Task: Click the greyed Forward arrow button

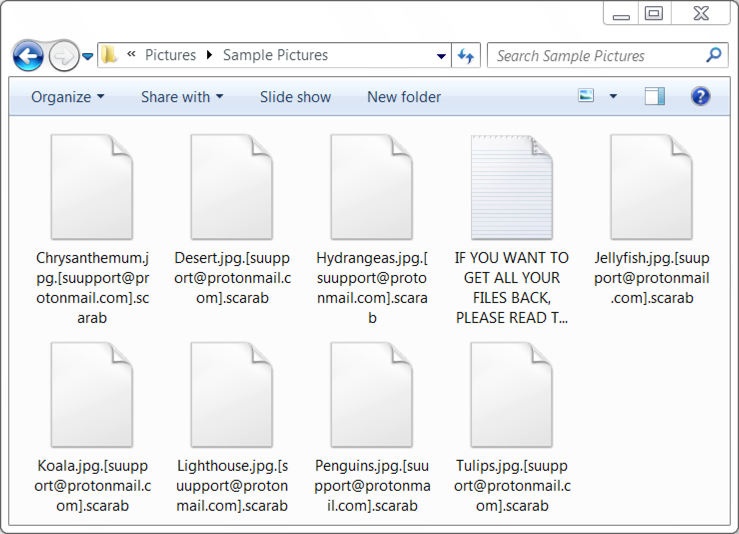Action: click(64, 56)
